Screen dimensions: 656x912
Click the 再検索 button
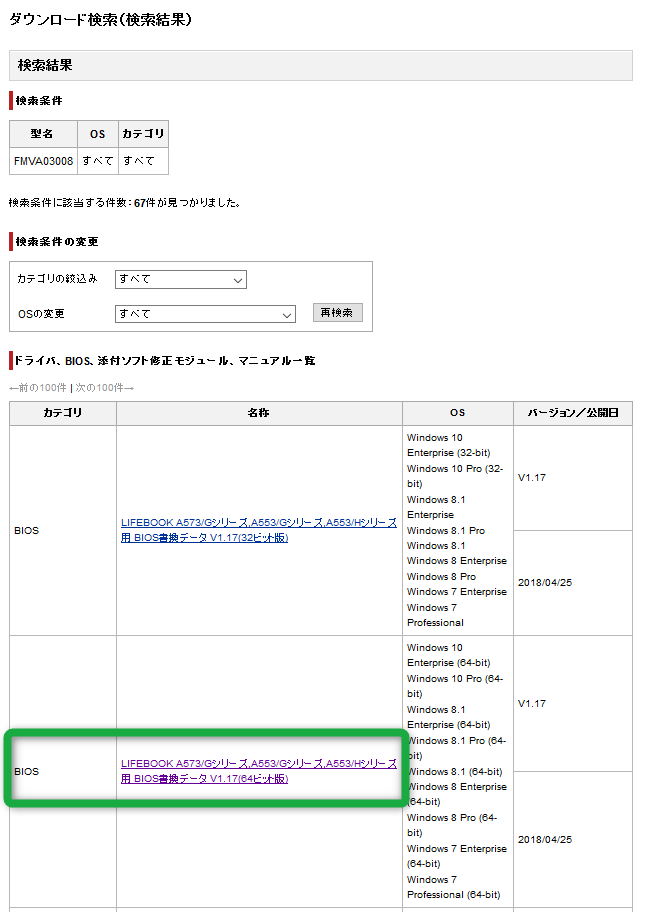coord(337,312)
